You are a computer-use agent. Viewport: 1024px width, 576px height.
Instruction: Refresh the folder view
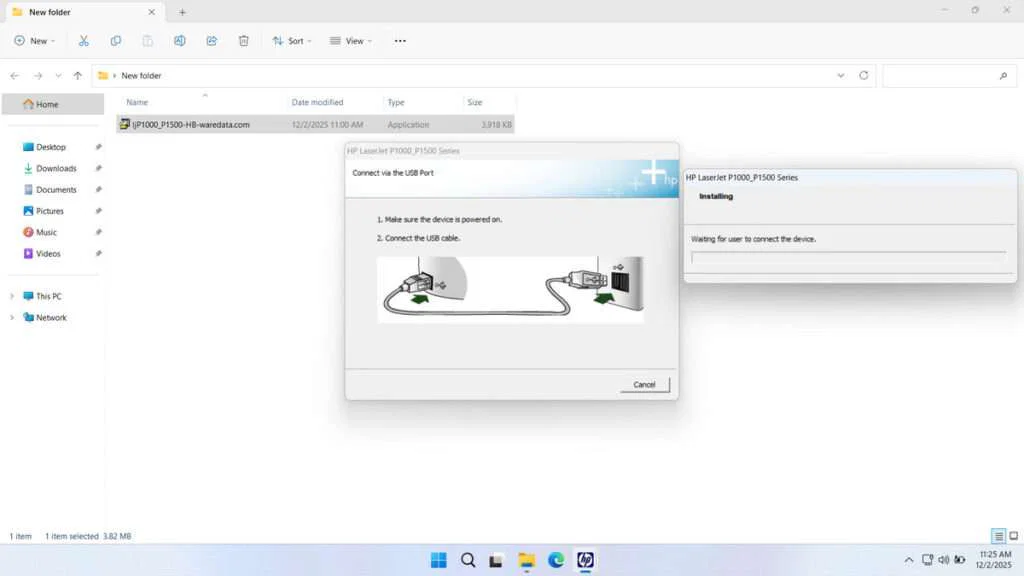[863, 75]
